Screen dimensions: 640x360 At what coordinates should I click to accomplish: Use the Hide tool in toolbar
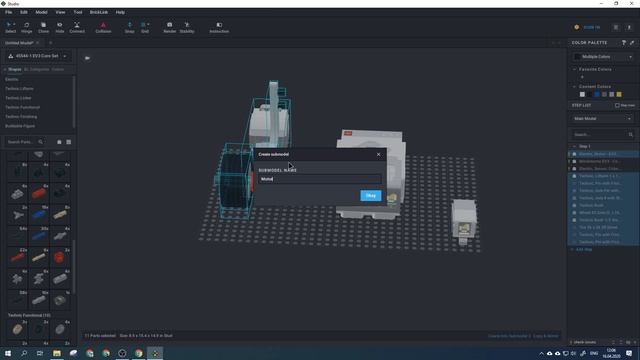point(60,27)
